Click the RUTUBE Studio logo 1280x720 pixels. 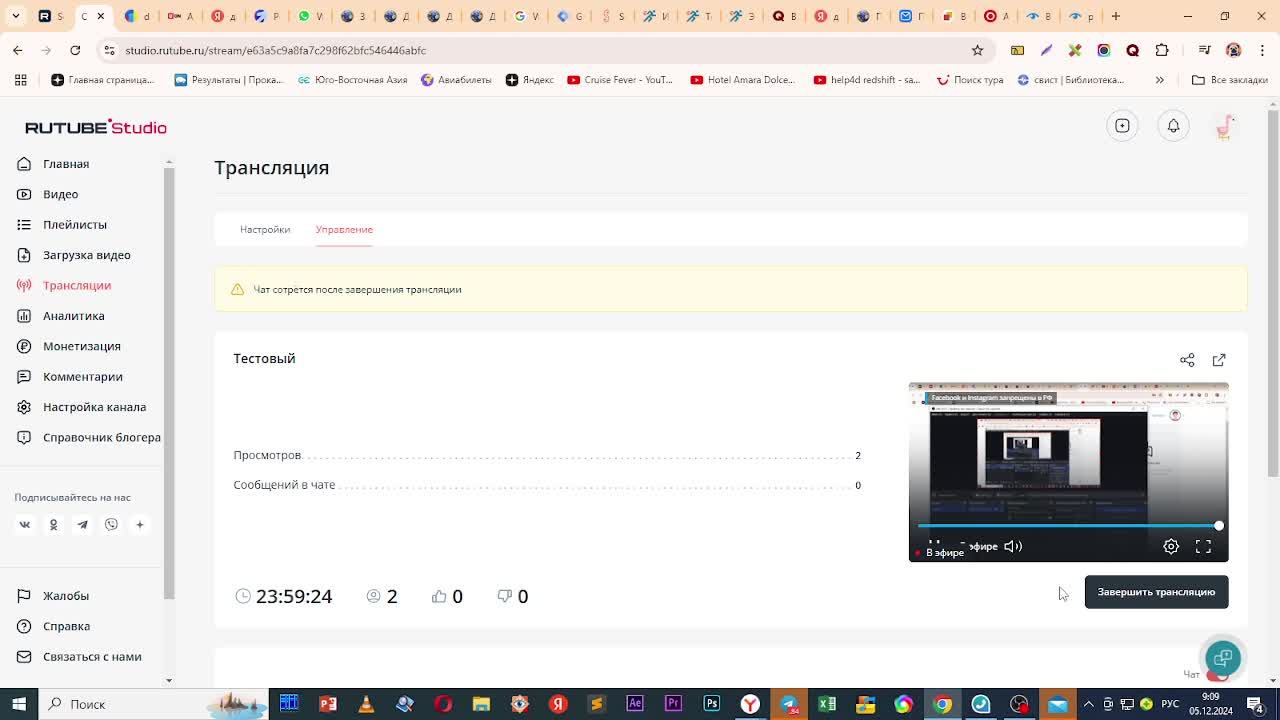coord(96,127)
